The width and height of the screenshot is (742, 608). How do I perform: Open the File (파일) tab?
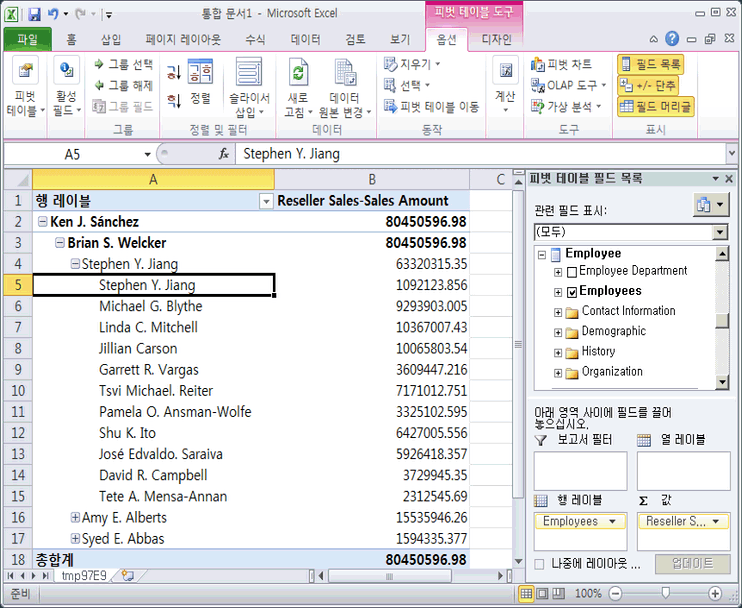coord(27,39)
